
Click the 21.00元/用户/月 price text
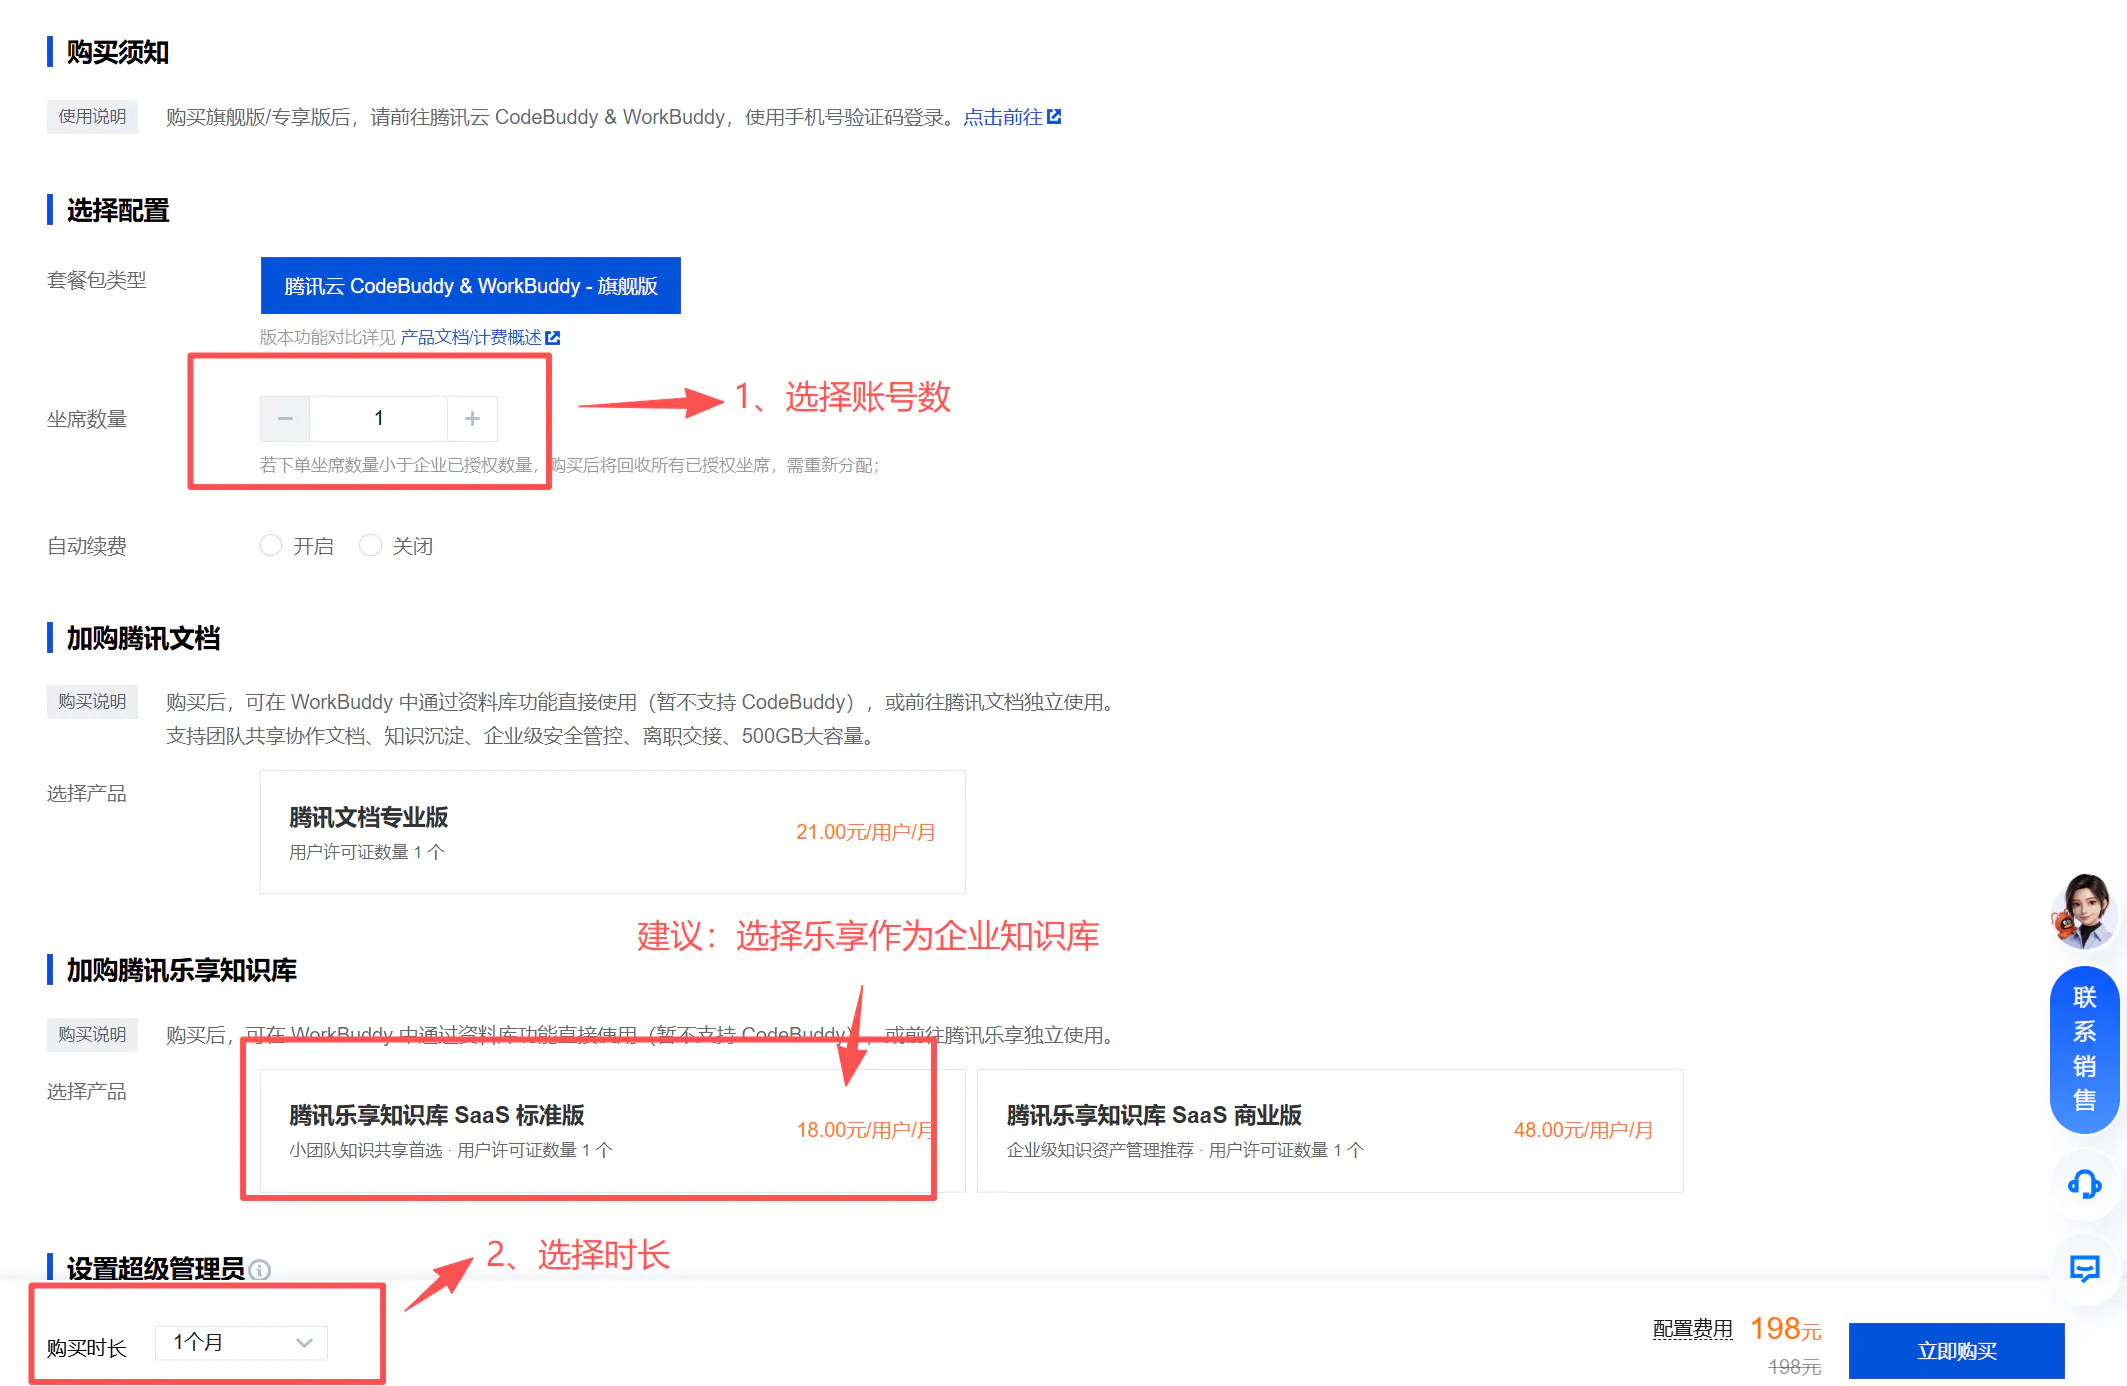(x=865, y=832)
